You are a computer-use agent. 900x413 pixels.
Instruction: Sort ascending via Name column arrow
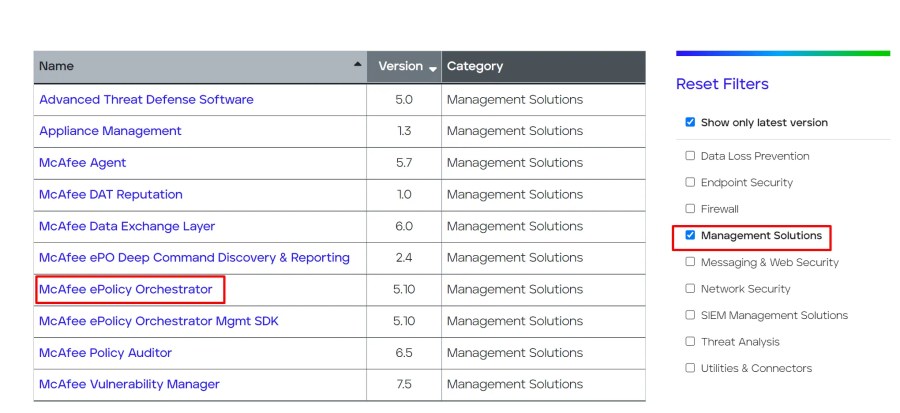point(358,64)
